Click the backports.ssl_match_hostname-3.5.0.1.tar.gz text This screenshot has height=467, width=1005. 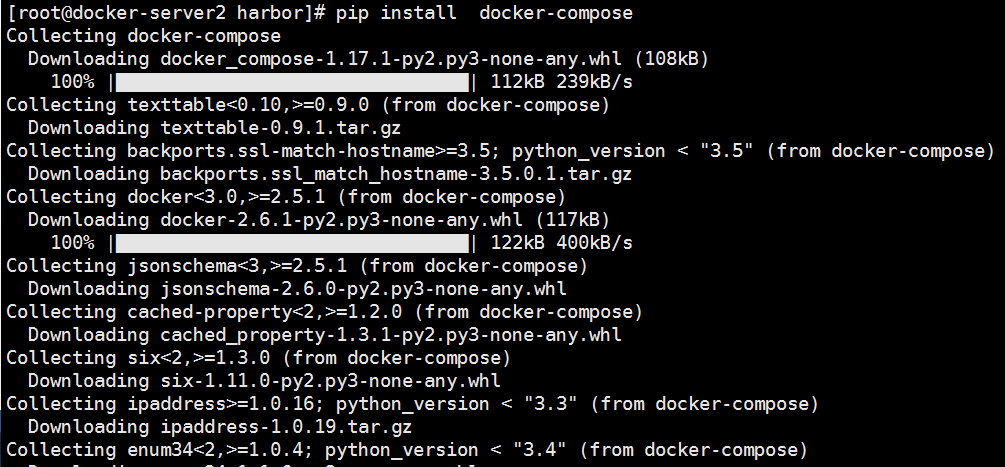click(396, 174)
